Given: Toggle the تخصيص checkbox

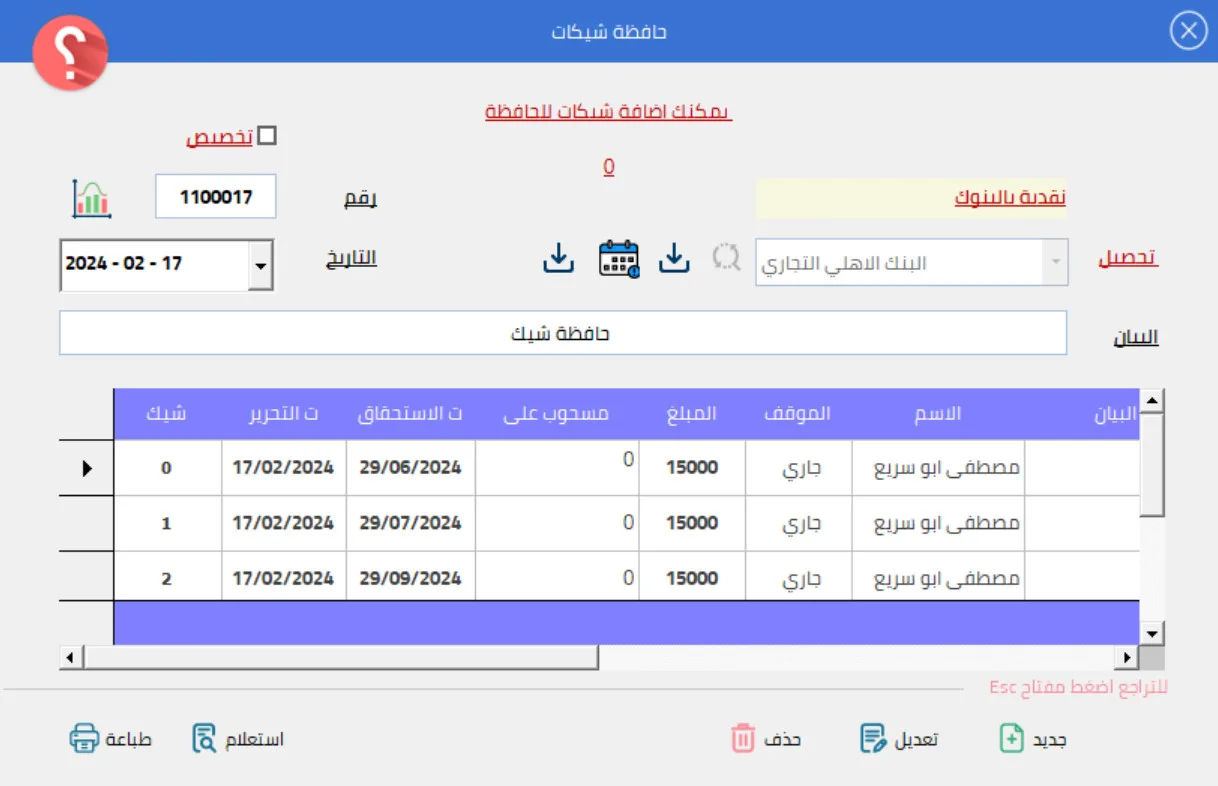Looking at the screenshot, I should [x=267, y=136].
